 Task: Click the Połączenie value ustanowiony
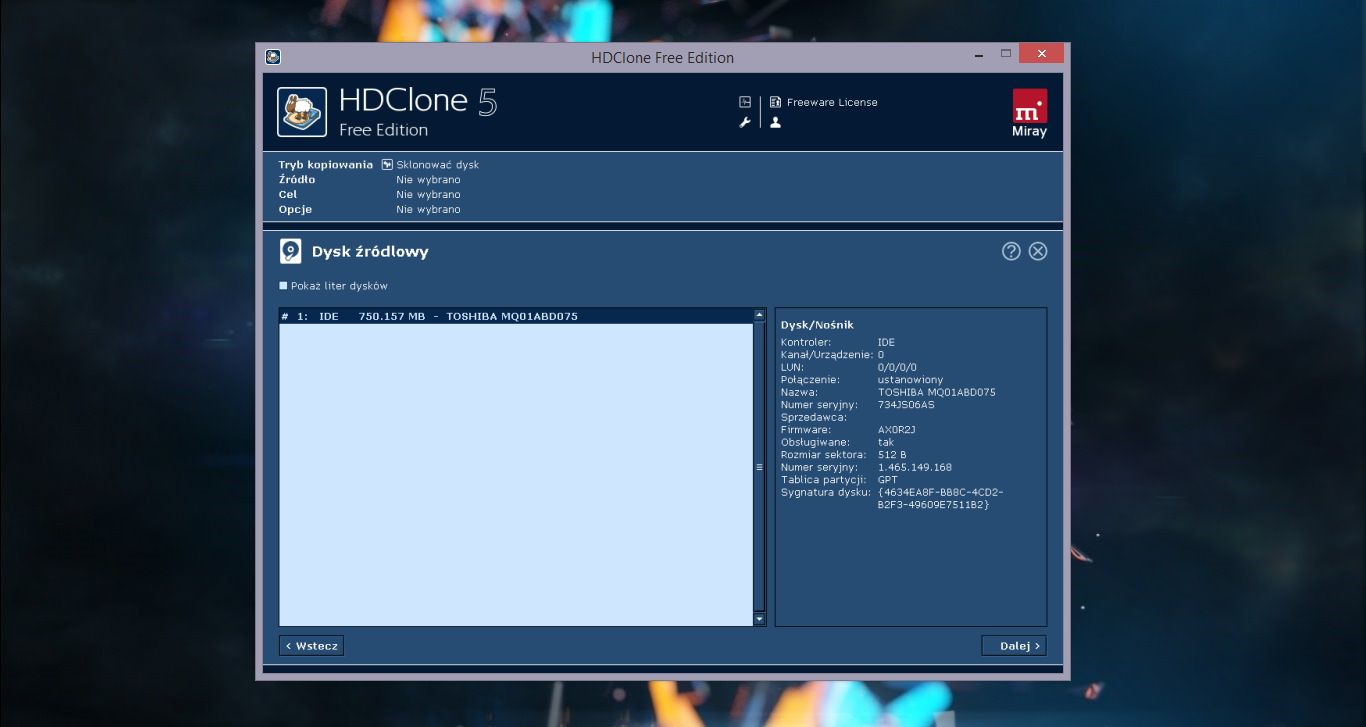click(x=910, y=380)
